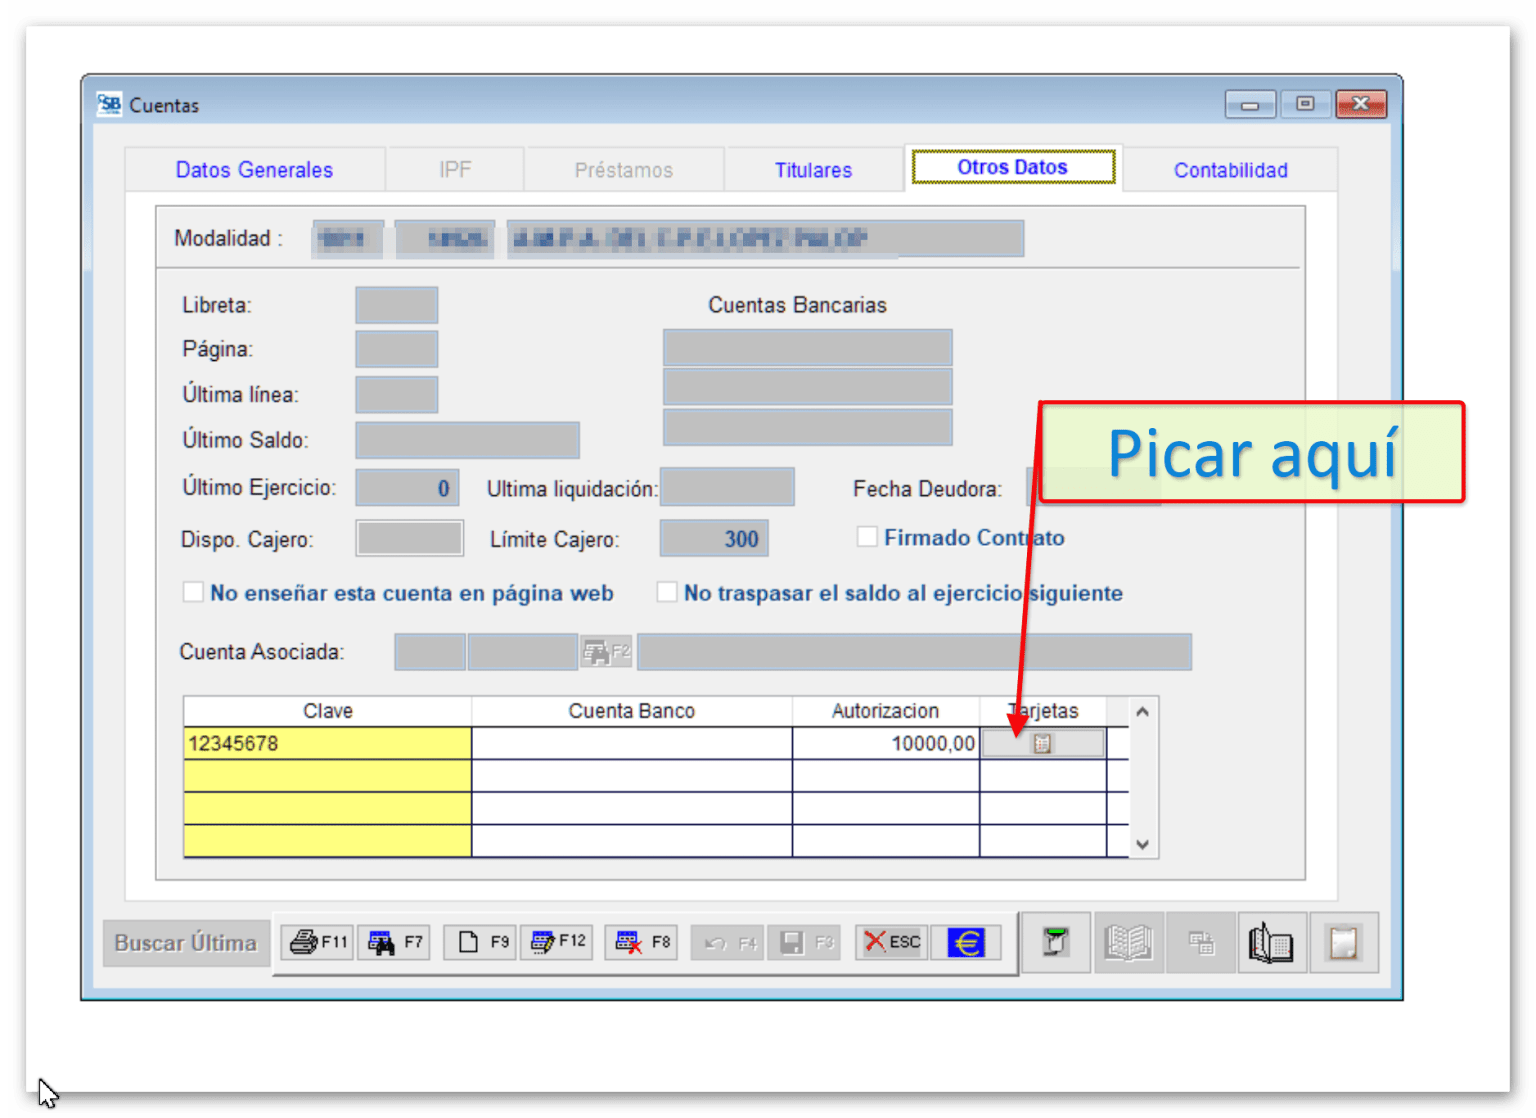The width and height of the screenshot is (1536, 1118).
Task: Click the Límite Cajero field showing 300
Action: [x=714, y=539]
